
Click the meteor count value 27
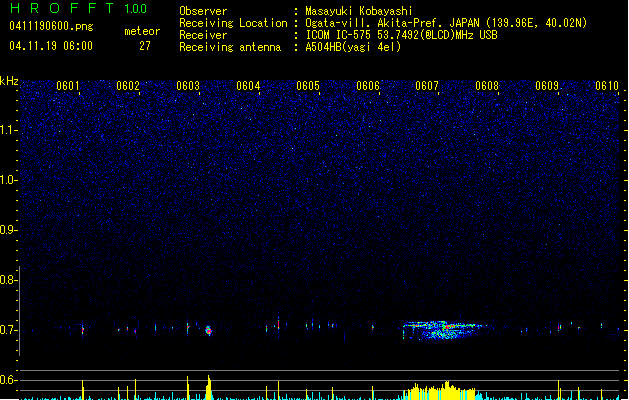[x=145, y=46]
